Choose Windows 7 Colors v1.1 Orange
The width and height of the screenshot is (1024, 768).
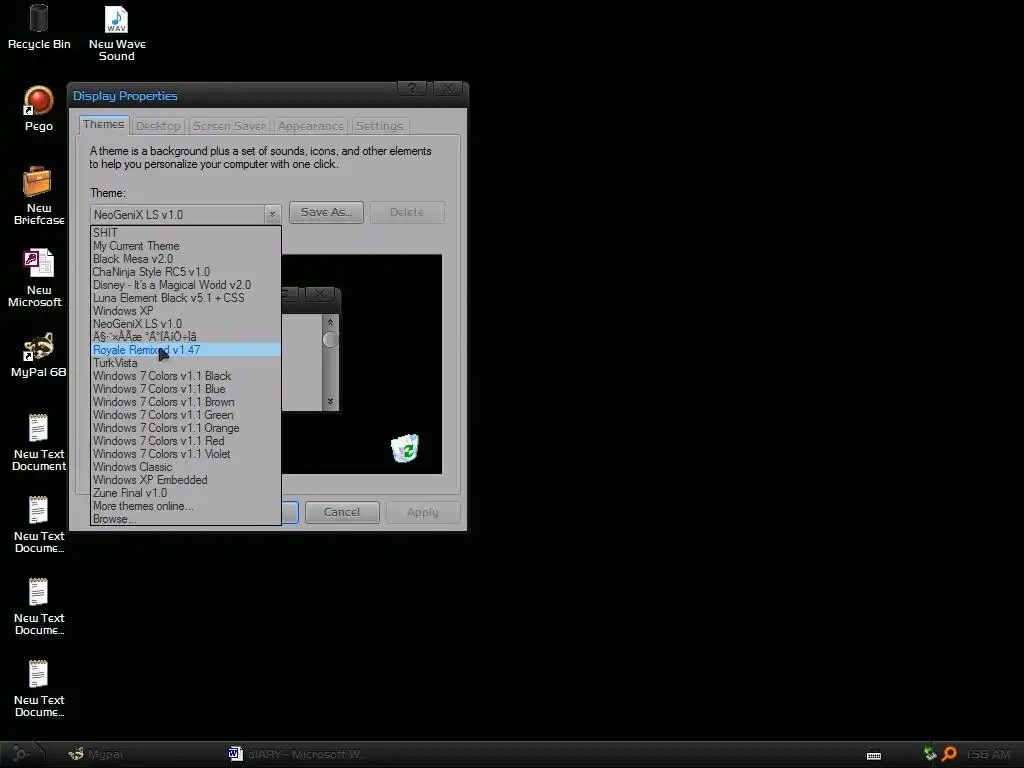(185, 428)
